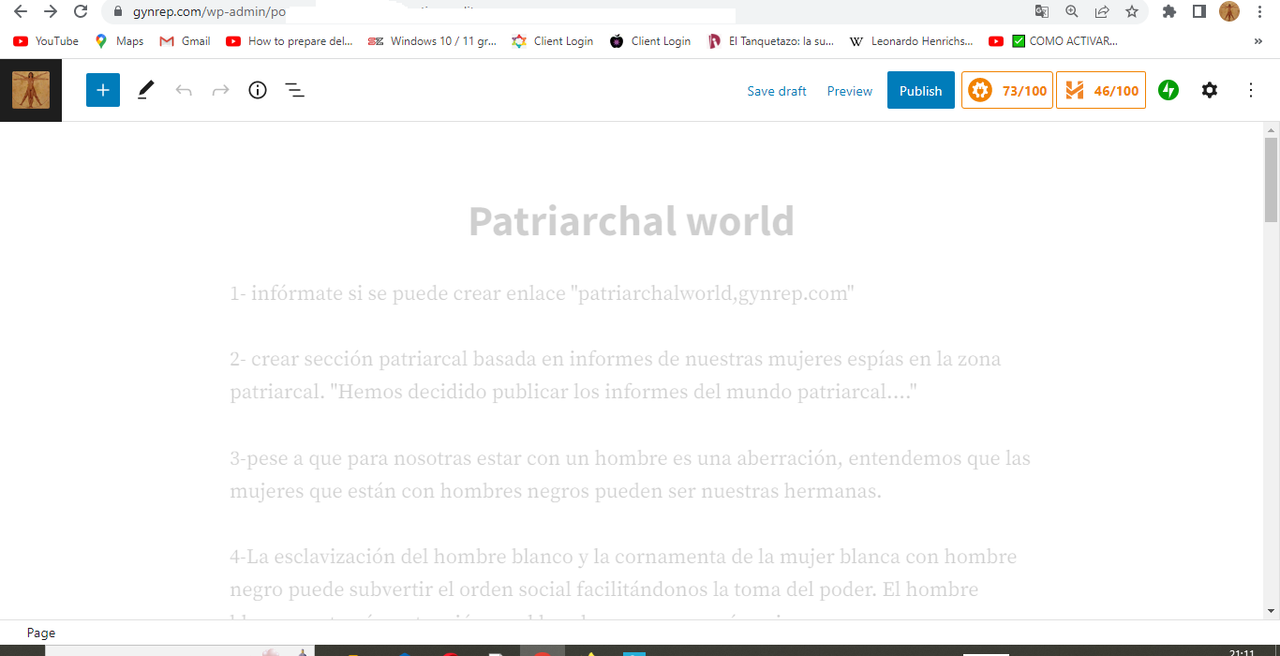Click the Patriarchal world page title
Image resolution: width=1280 pixels, height=656 pixels.
631,221
